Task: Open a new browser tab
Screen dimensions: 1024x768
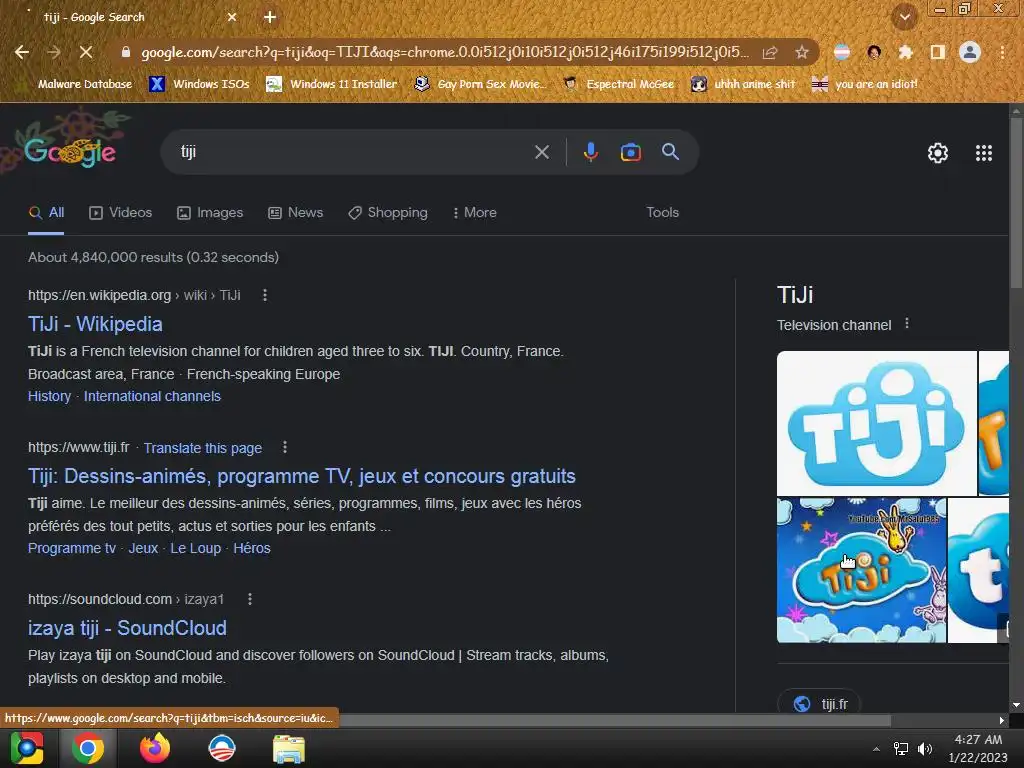Action: pos(270,17)
